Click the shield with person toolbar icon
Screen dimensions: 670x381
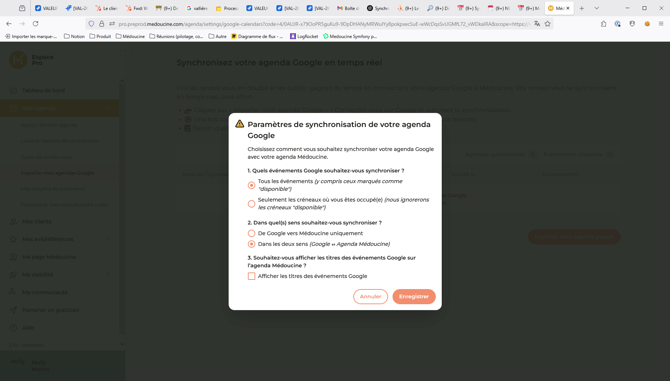coord(632,24)
